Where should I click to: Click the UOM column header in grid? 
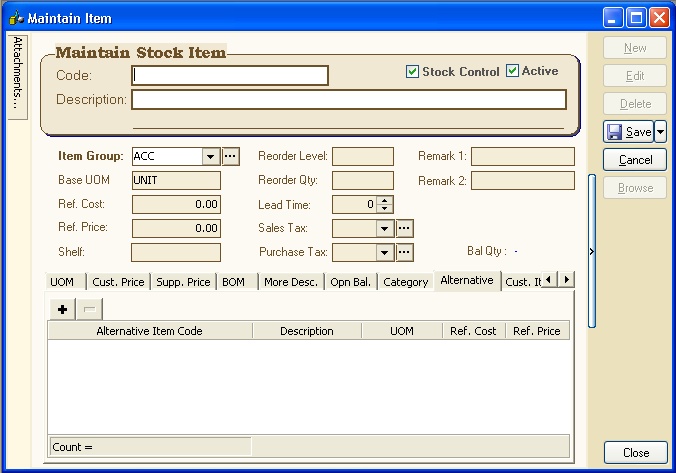point(402,331)
